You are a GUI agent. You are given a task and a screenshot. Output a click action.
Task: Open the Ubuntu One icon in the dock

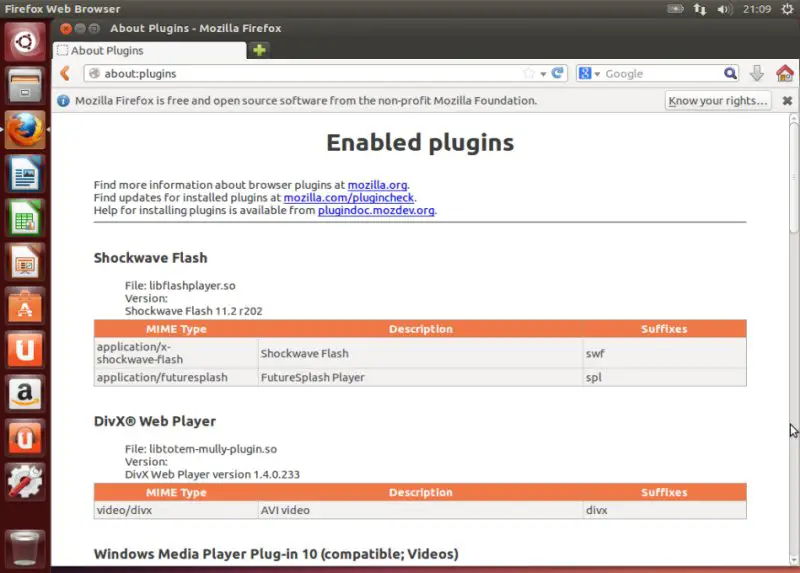24,350
